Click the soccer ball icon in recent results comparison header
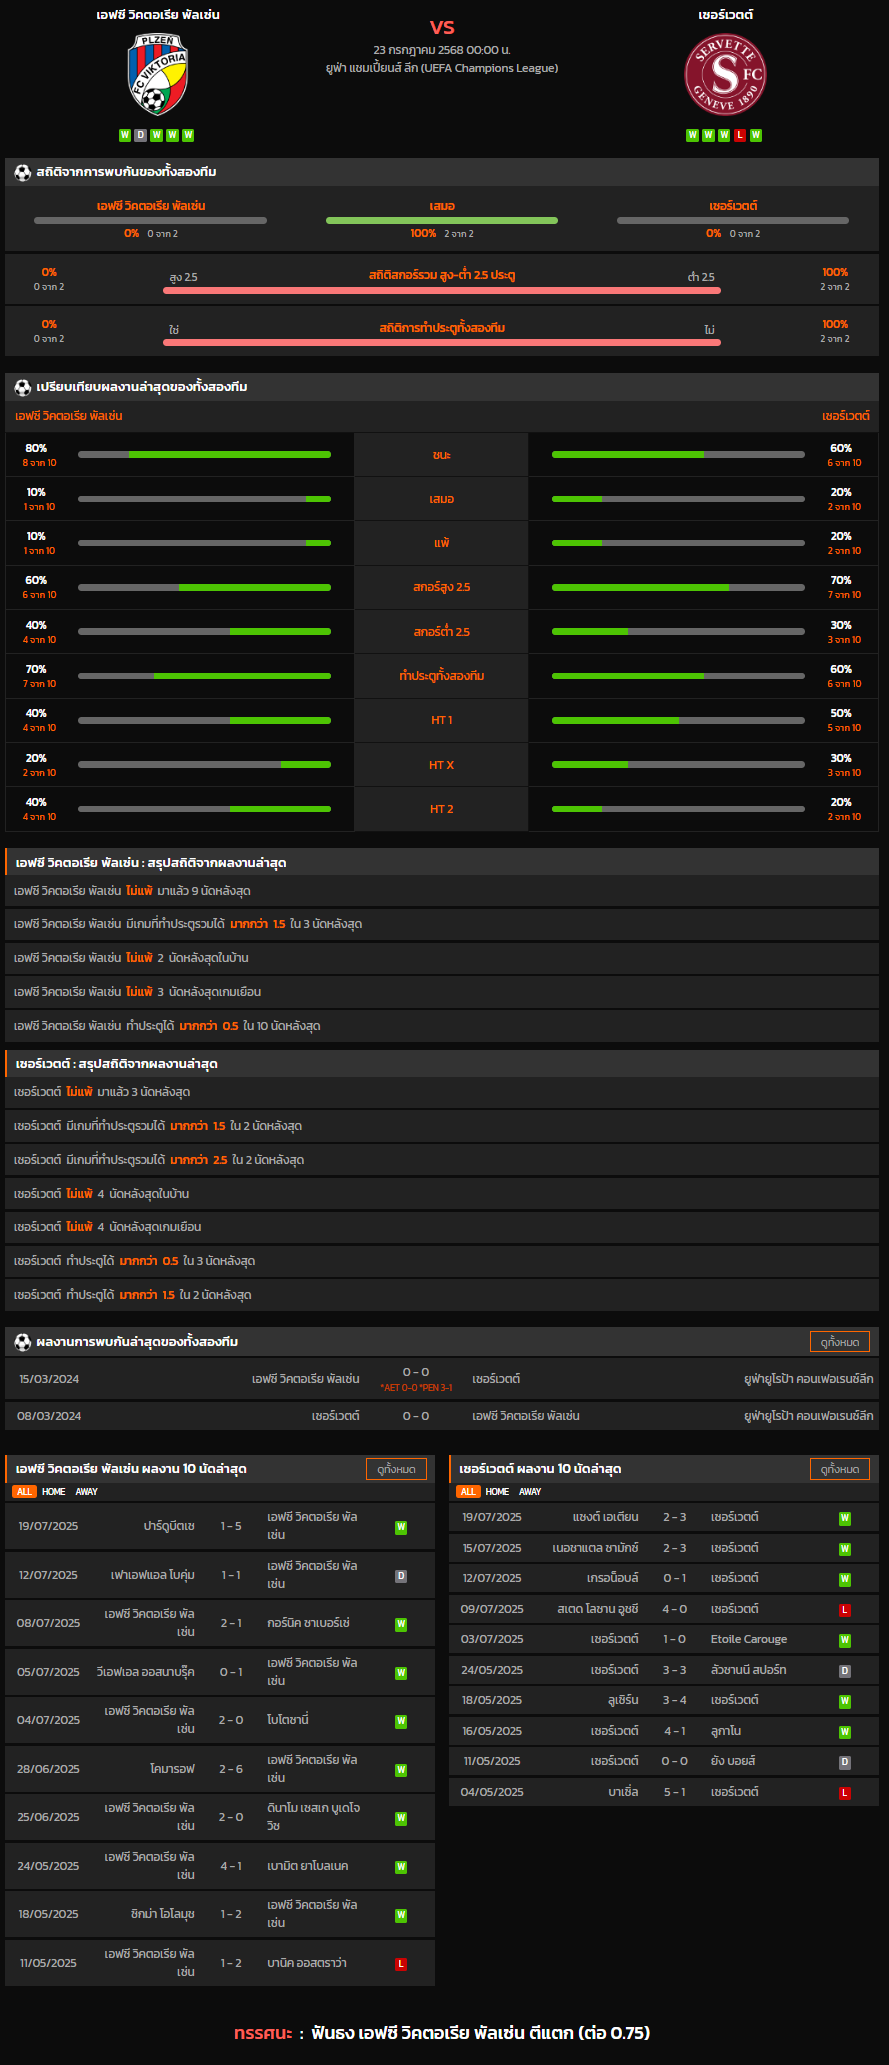Viewport: 889px width, 2065px height. point(22,387)
